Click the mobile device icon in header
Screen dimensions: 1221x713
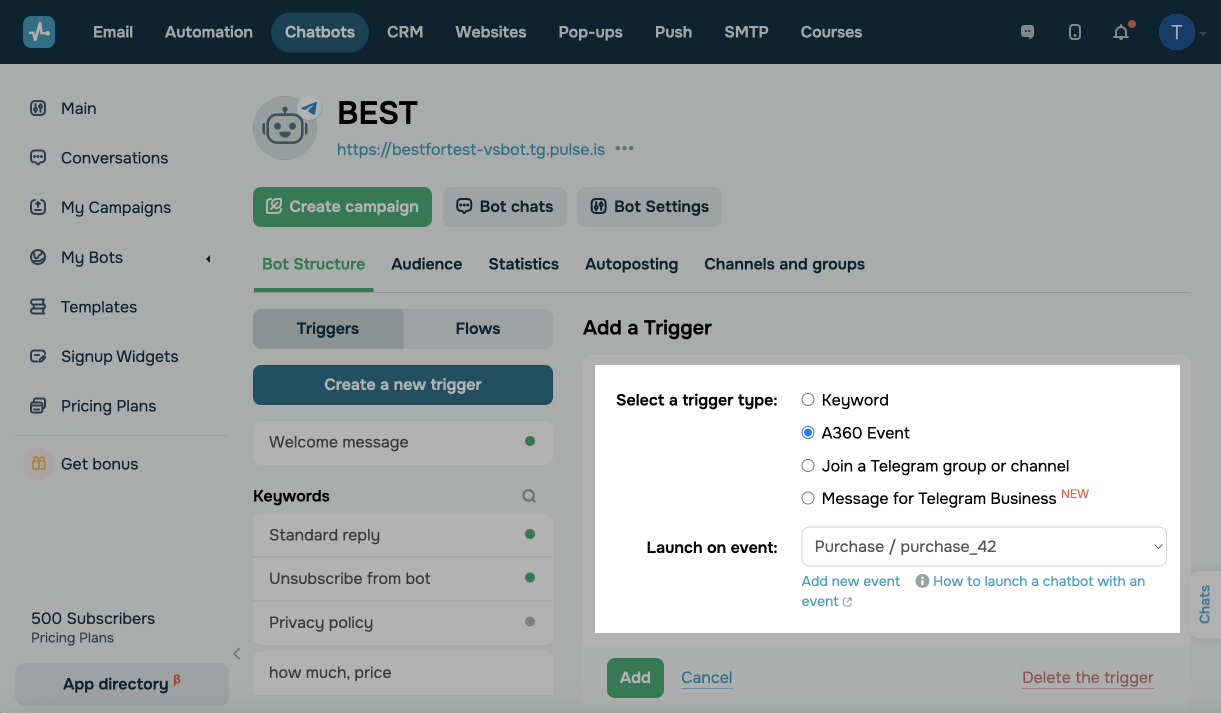(x=1075, y=32)
